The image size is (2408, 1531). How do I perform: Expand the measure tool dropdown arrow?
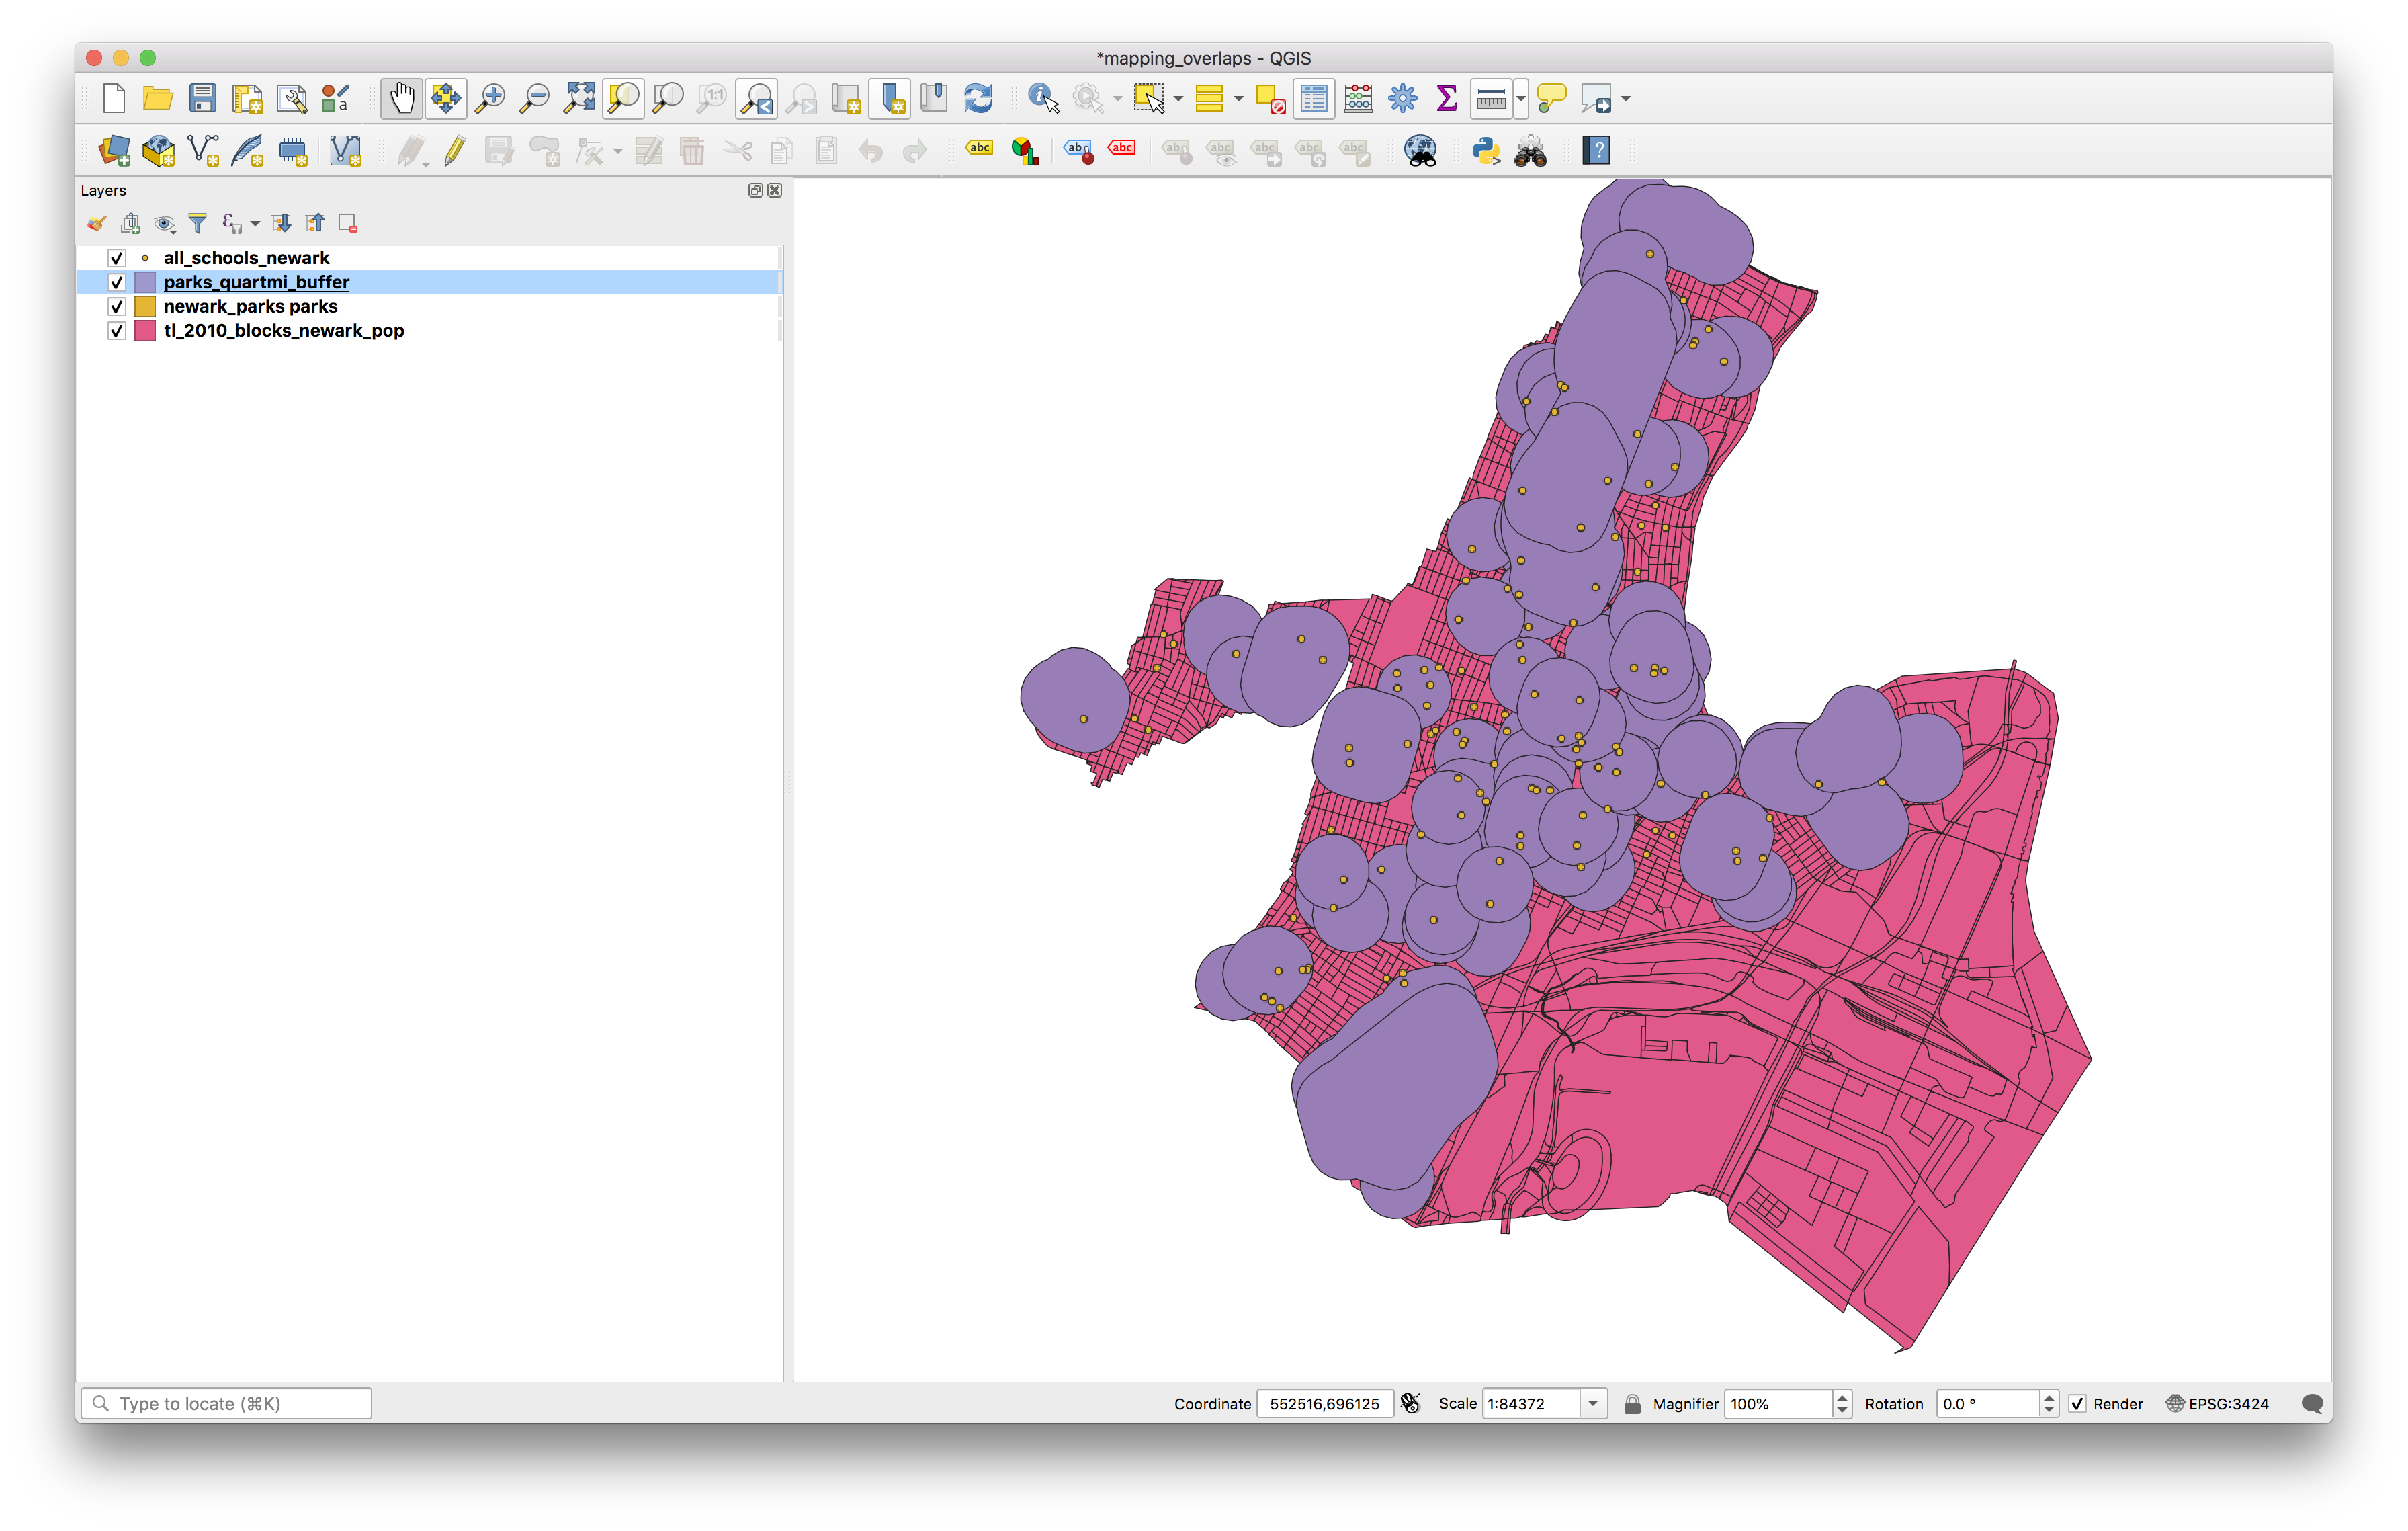point(1521,98)
